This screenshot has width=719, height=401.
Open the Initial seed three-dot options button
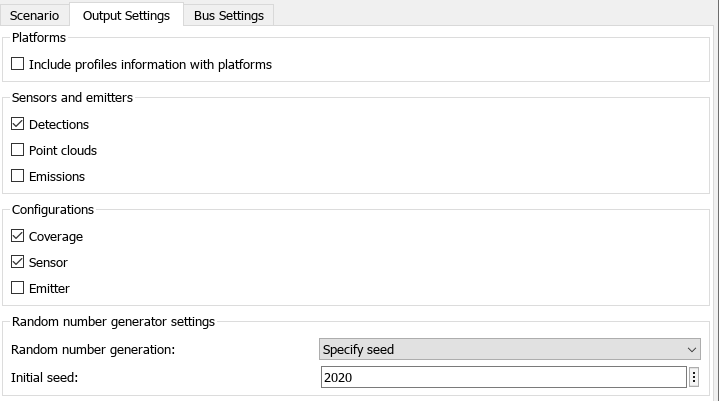click(694, 377)
